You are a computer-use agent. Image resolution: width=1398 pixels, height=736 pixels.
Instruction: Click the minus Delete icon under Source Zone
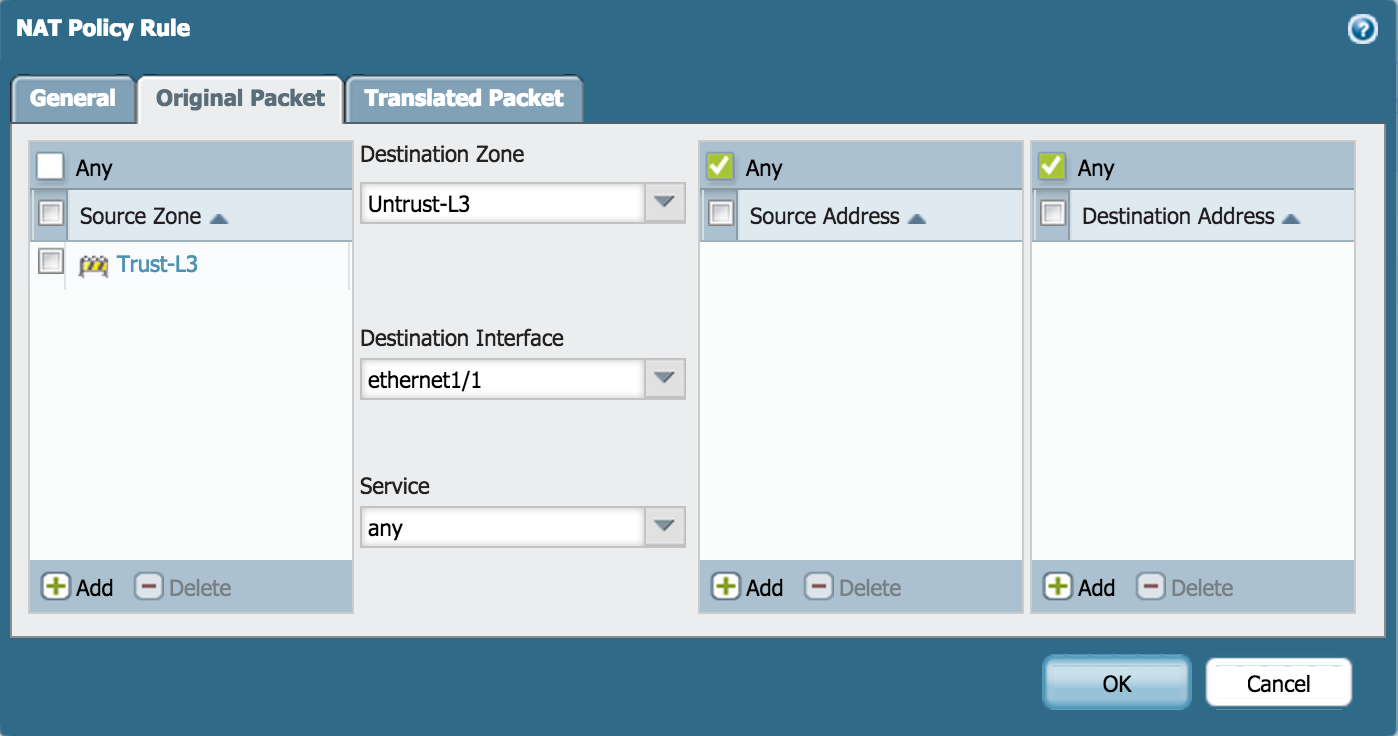click(x=149, y=587)
